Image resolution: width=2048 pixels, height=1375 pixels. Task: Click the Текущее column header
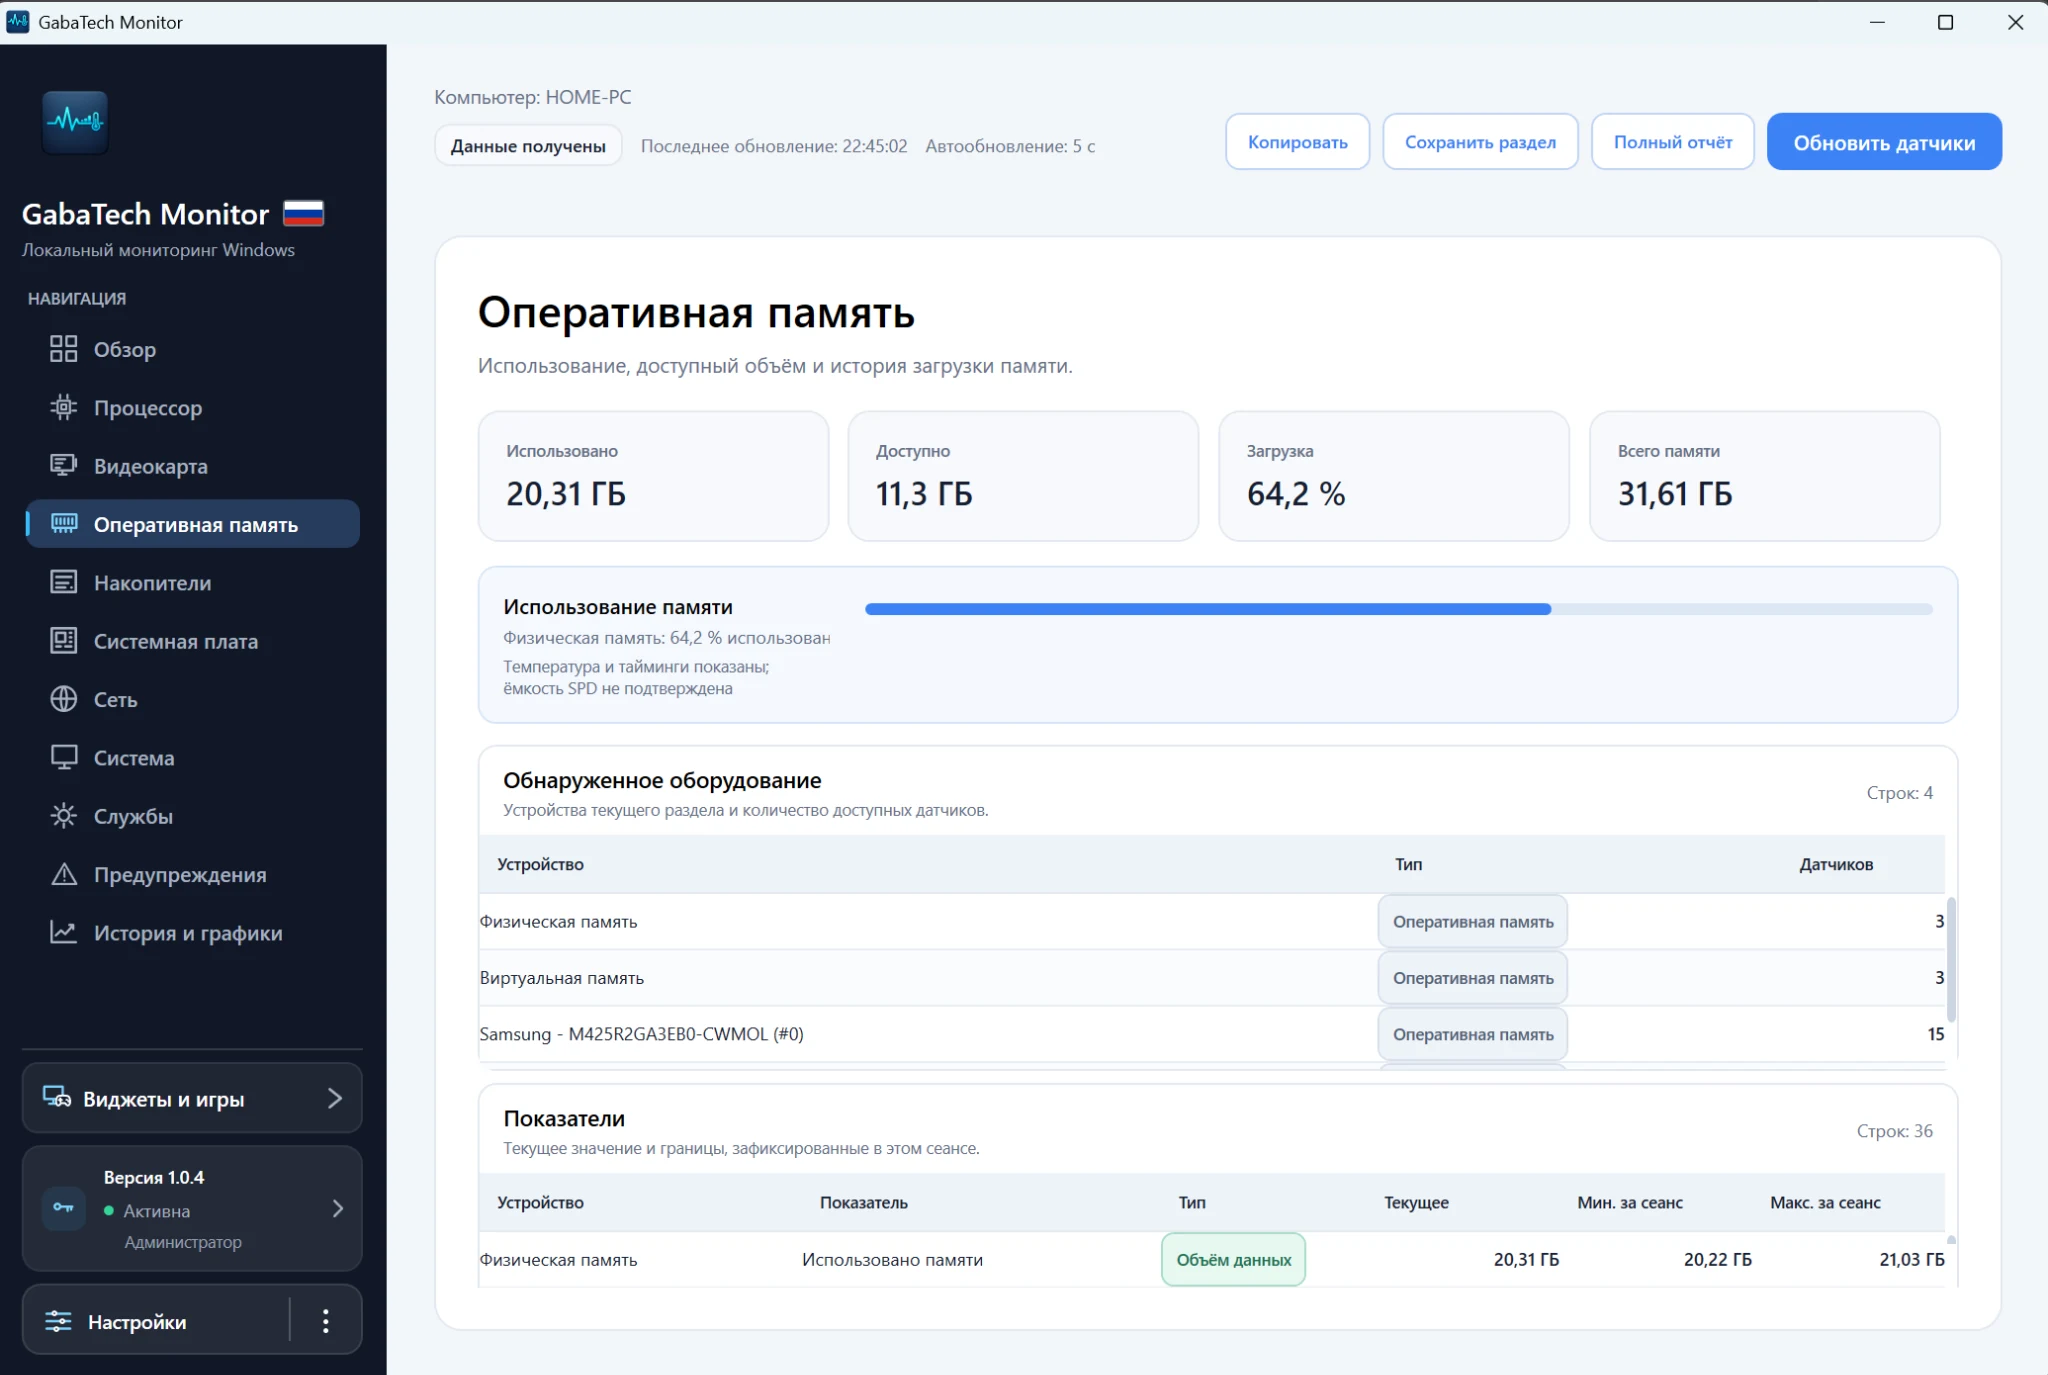(1416, 1202)
